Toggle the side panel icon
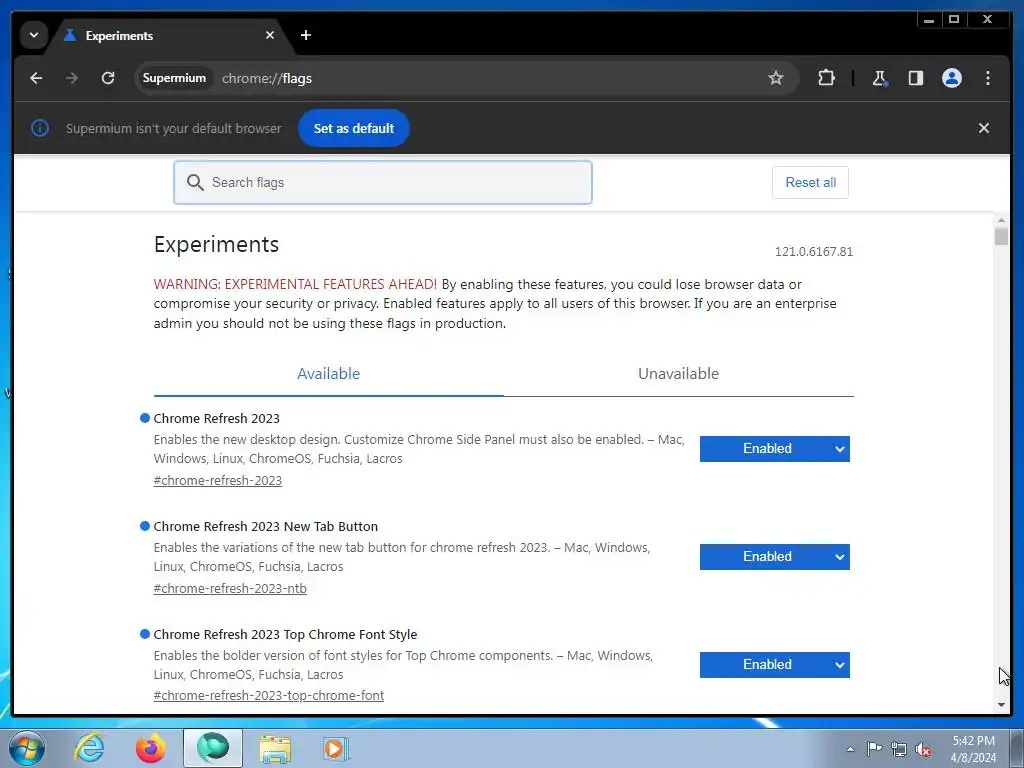The image size is (1024, 768). 916,78
